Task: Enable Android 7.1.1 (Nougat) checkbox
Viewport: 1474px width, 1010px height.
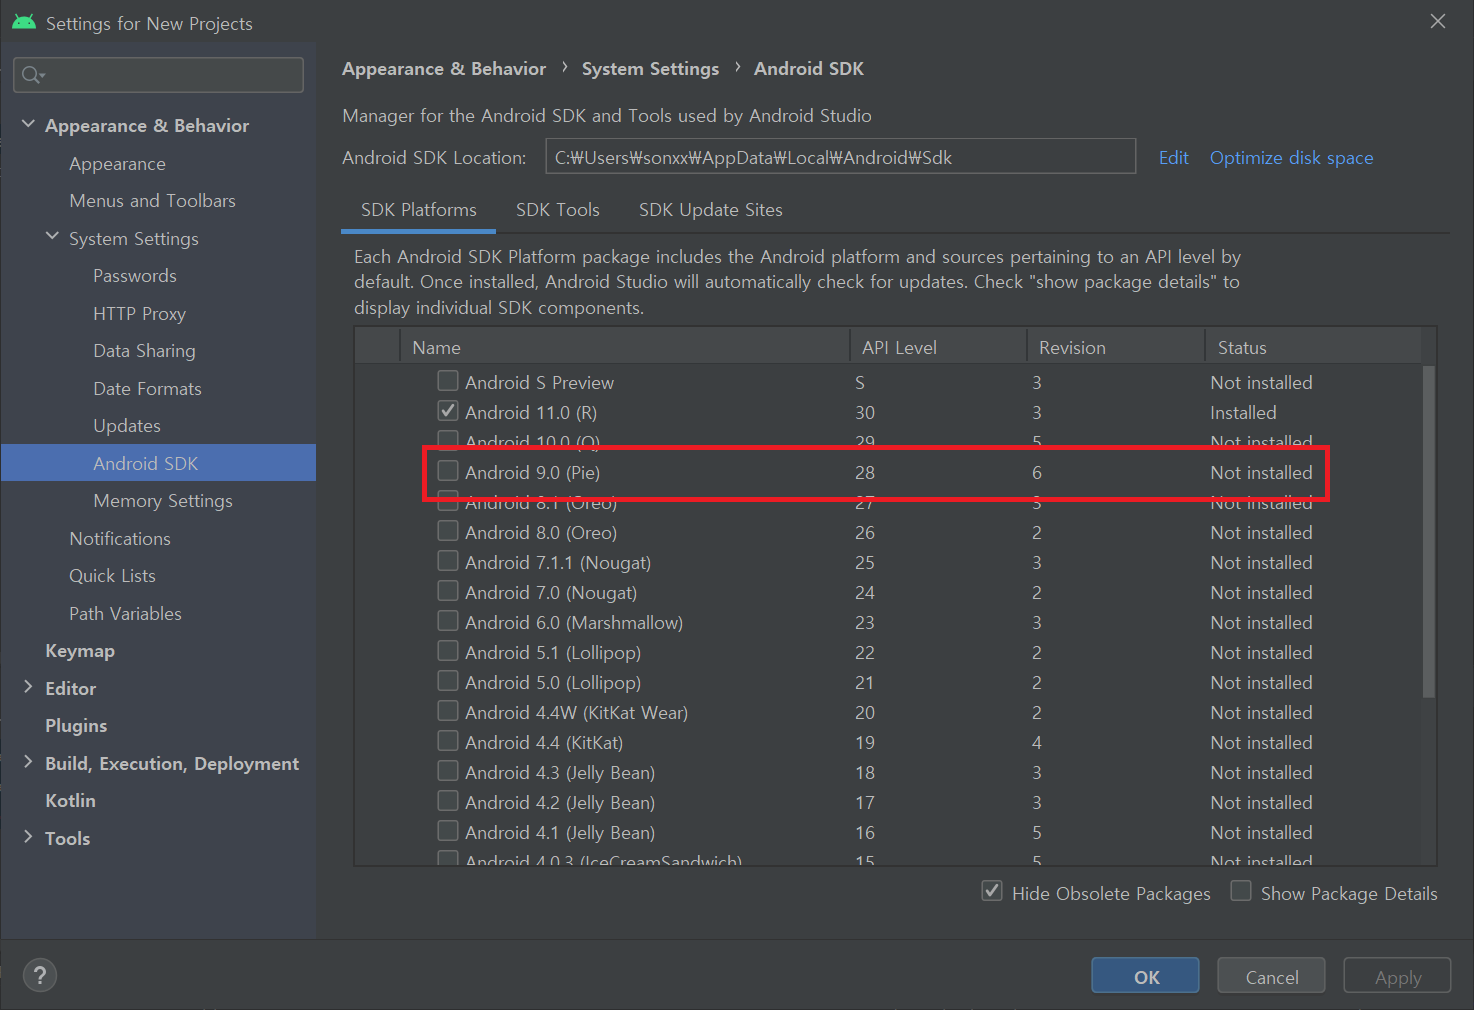Action: 448,561
